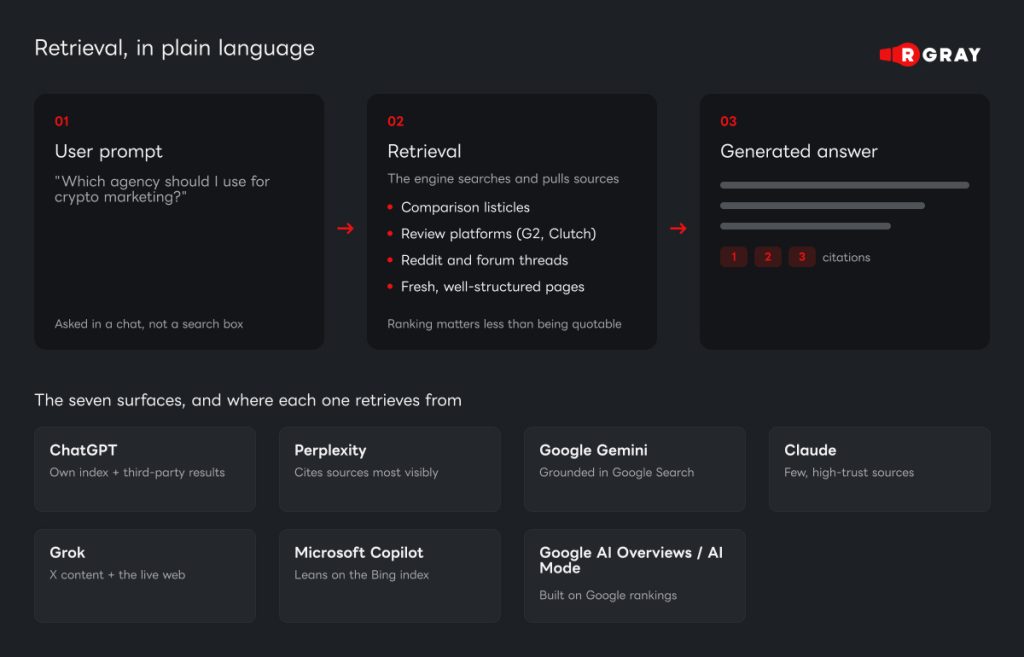Image resolution: width=1024 pixels, height=657 pixels.
Task: Click the "Retrieval" card heading
Action: (424, 152)
